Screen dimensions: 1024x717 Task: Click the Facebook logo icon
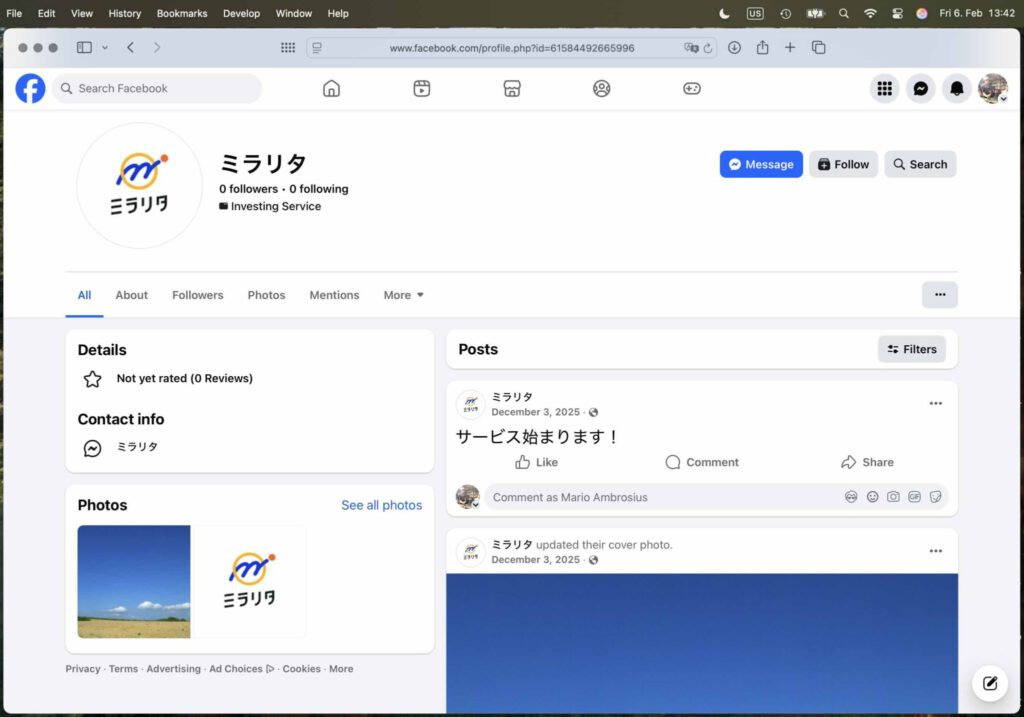pos(30,88)
